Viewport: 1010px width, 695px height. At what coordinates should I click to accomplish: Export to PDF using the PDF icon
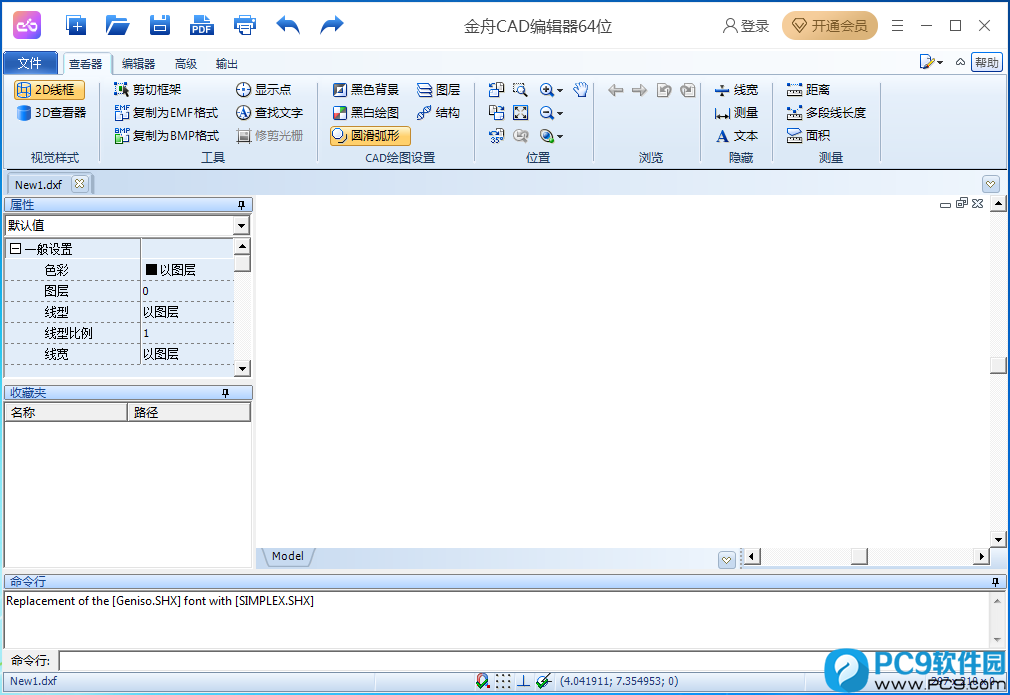(x=202, y=25)
